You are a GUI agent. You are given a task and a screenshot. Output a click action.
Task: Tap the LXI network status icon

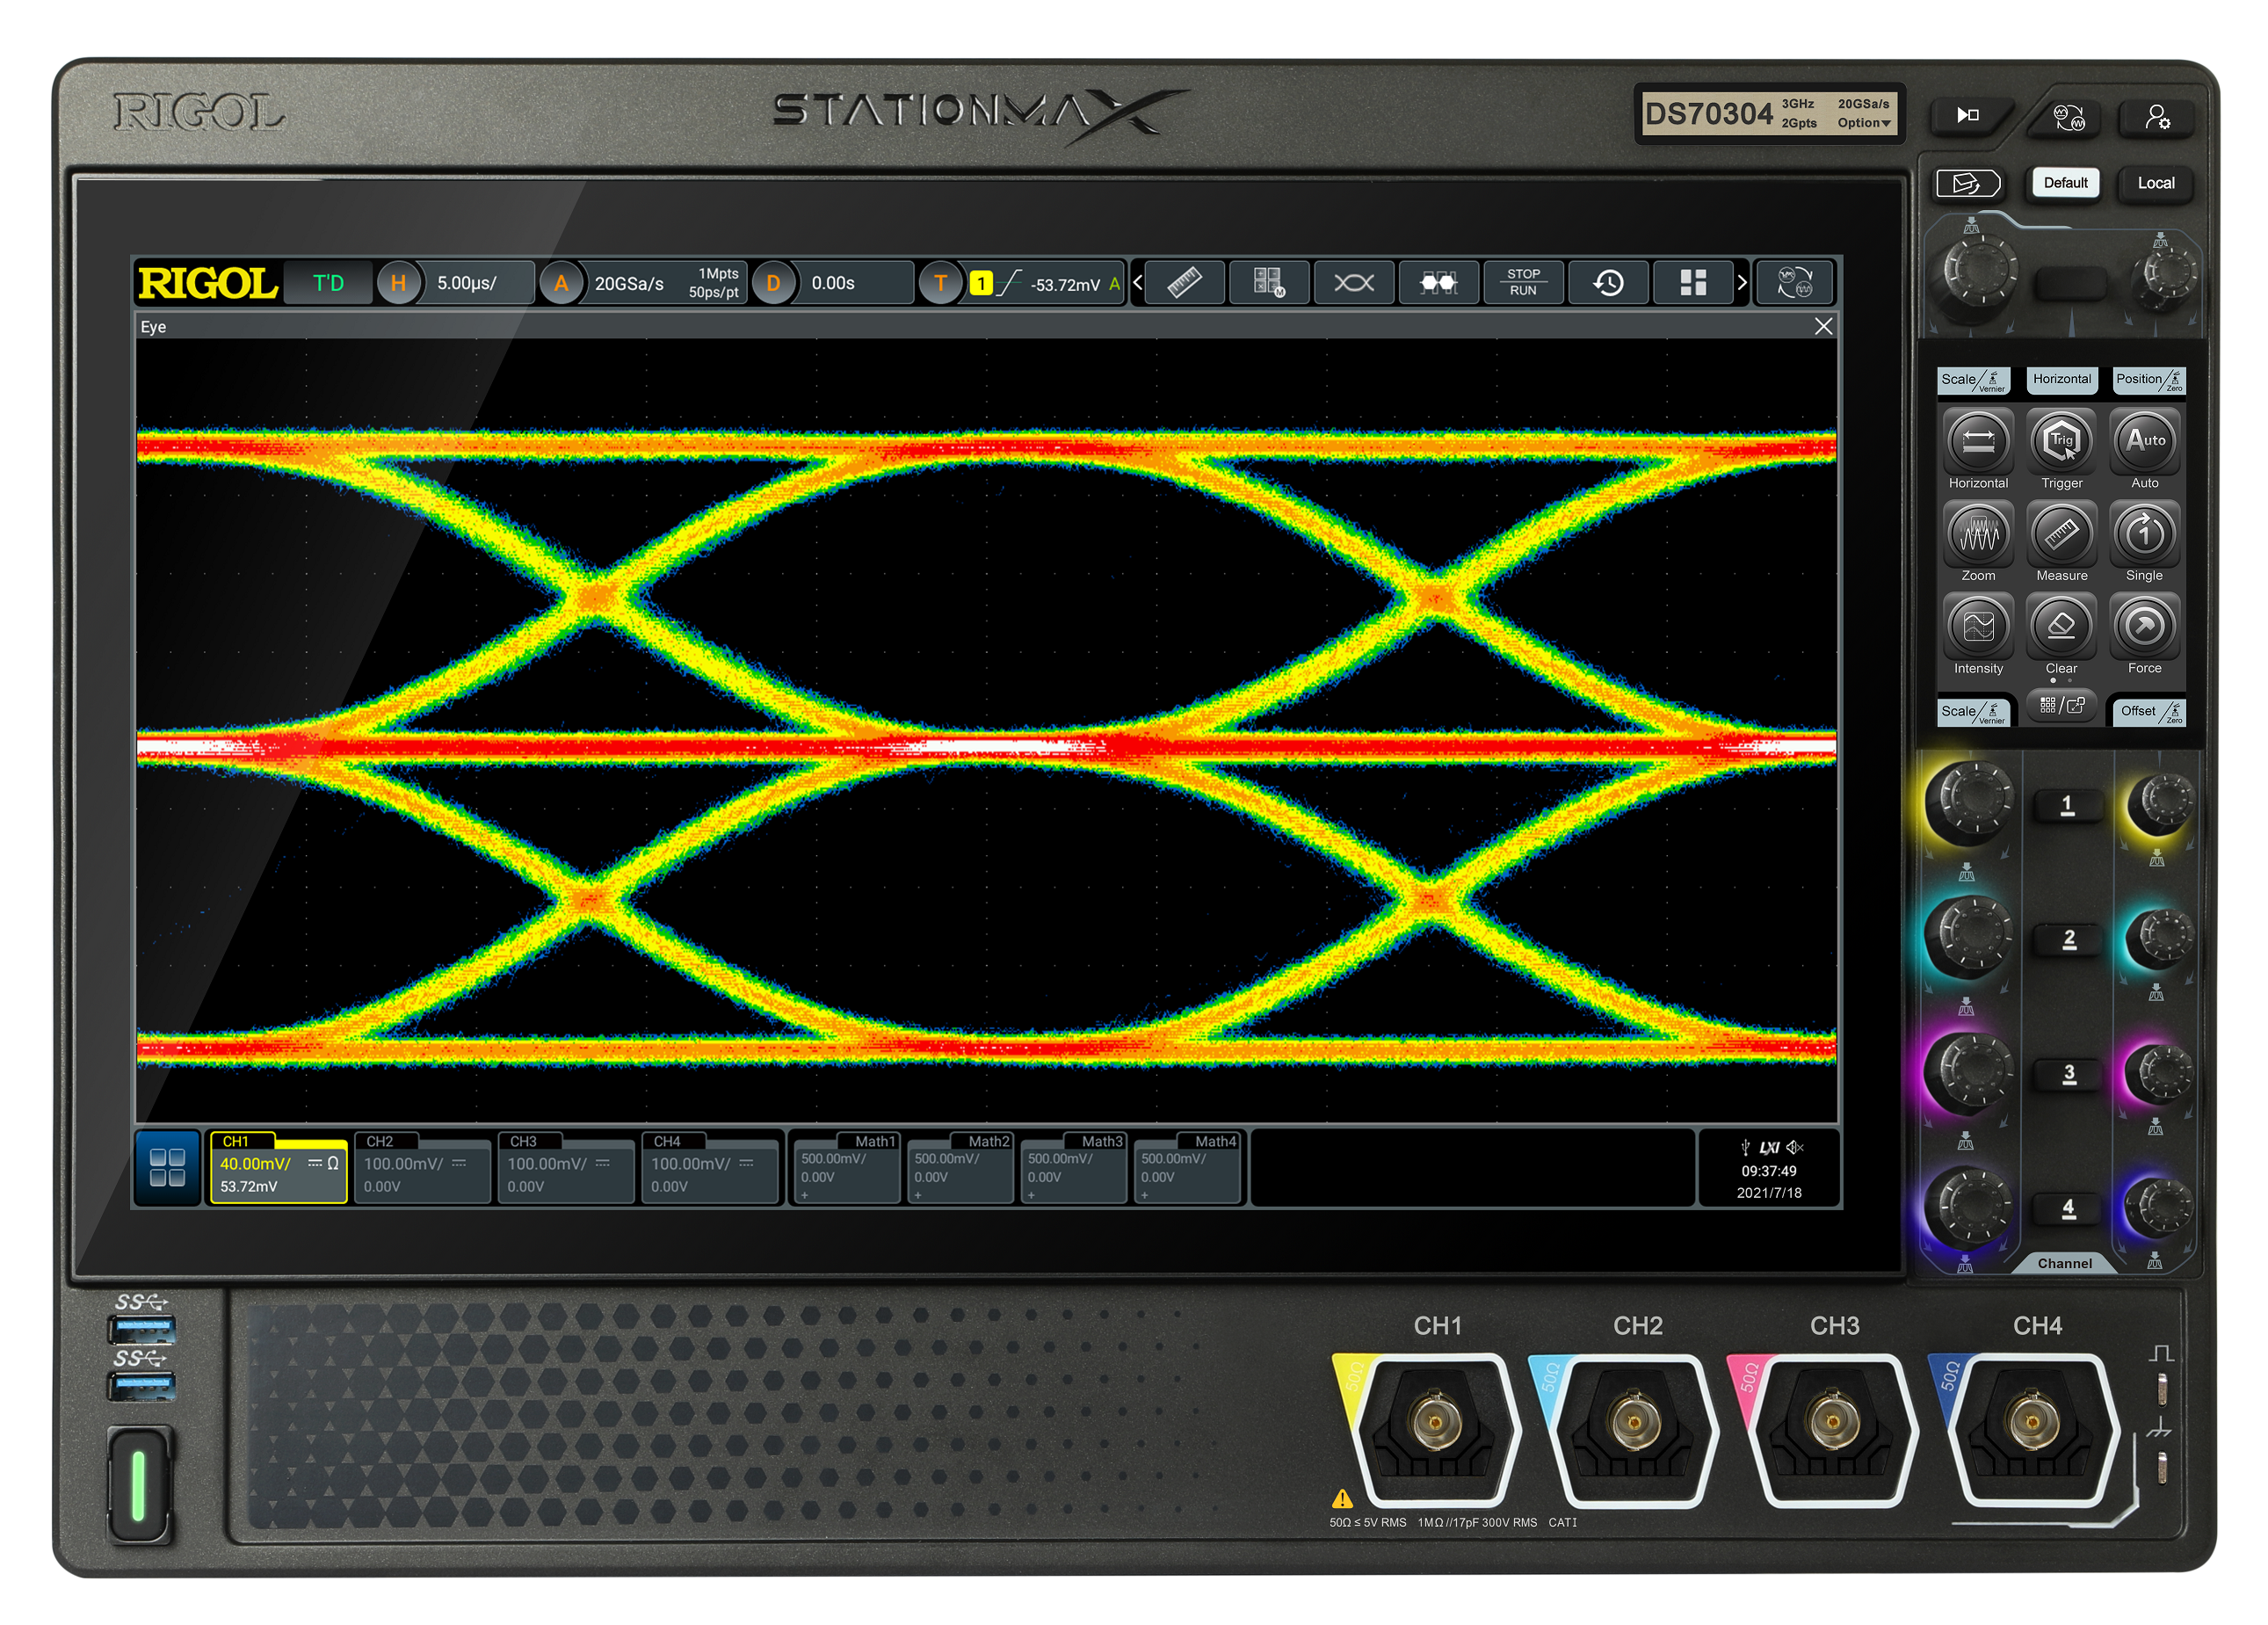(x=1769, y=1147)
